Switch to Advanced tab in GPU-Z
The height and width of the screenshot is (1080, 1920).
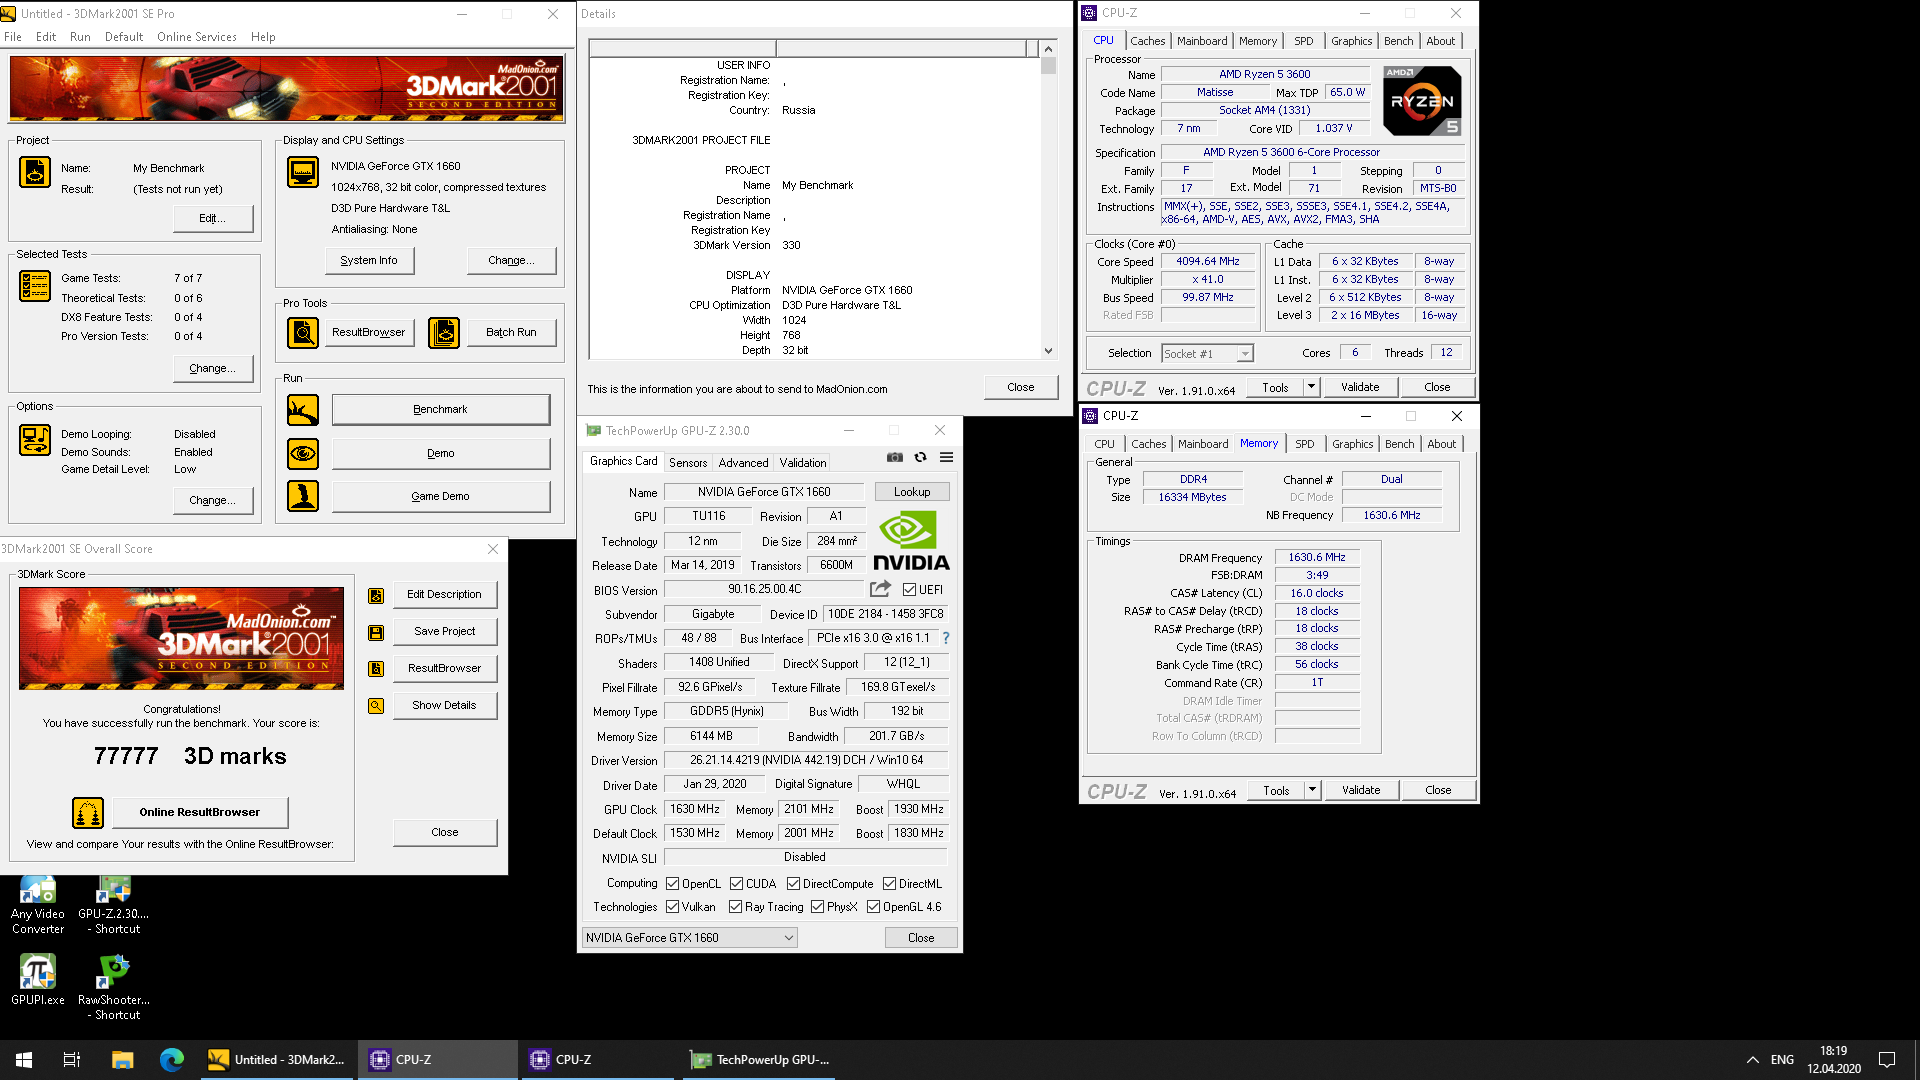(x=743, y=463)
